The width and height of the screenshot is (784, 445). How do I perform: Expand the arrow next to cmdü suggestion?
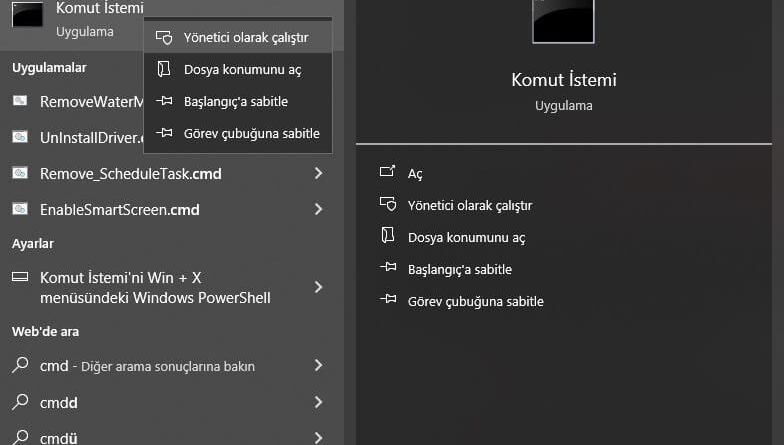click(x=318, y=437)
